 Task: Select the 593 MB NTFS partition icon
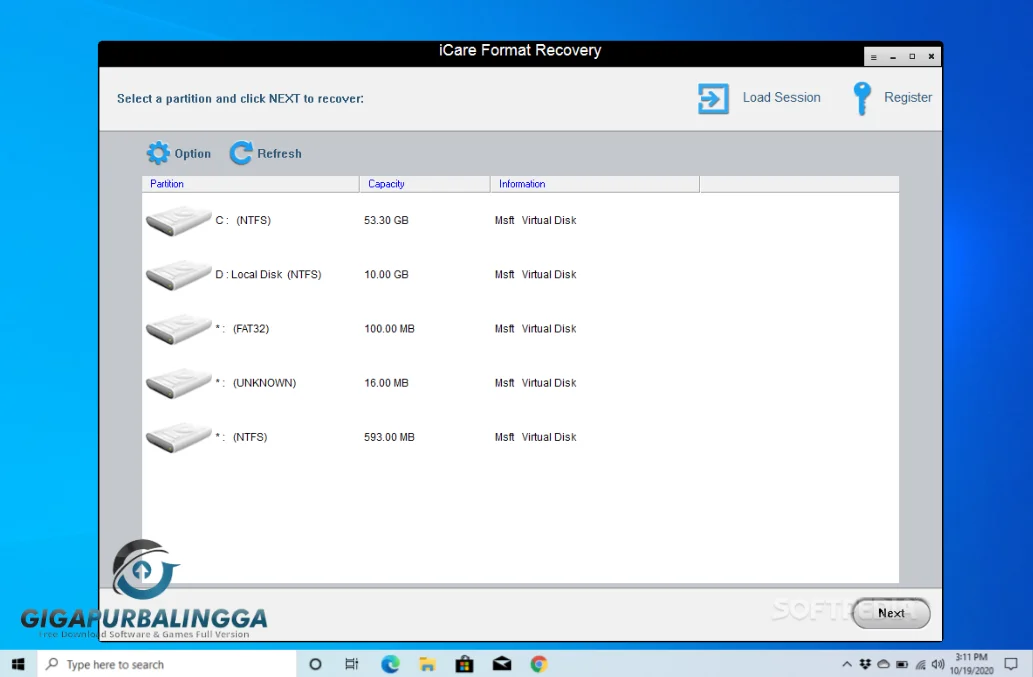click(x=178, y=437)
